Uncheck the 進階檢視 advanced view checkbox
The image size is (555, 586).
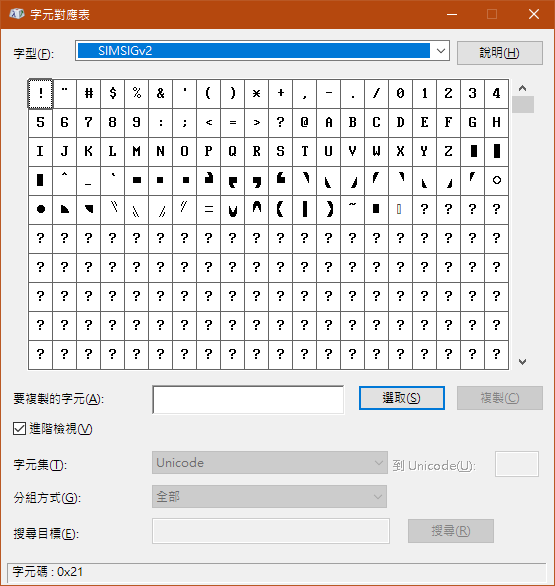(x=19, y=429)
